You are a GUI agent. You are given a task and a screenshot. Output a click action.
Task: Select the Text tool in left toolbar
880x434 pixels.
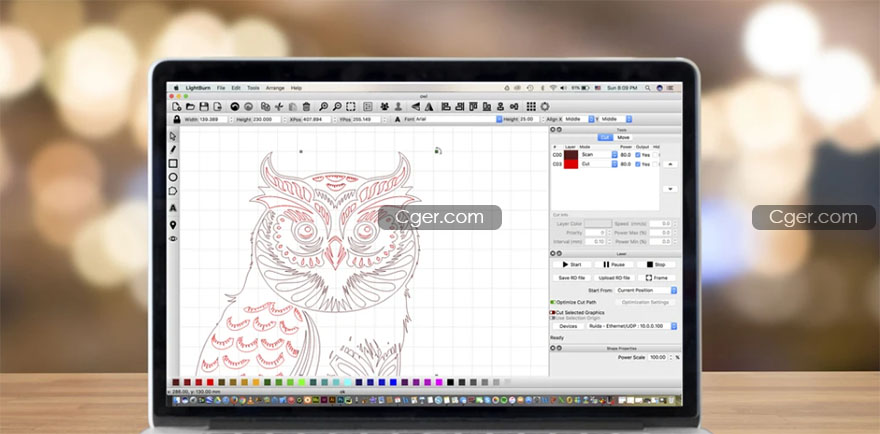pyautogui.click(x=173, y=208)
